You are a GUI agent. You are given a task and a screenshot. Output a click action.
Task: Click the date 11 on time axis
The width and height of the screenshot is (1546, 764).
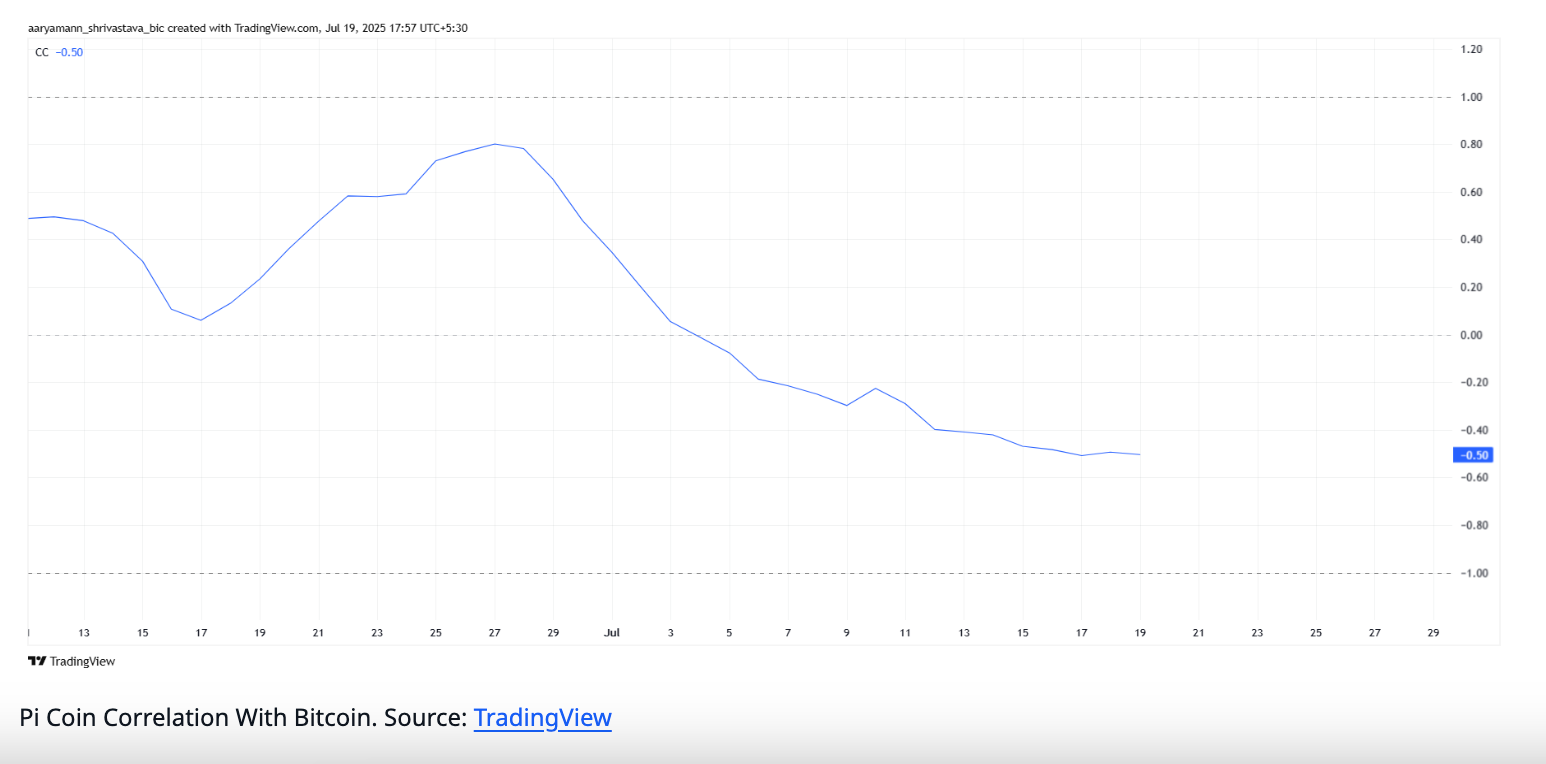(x=905, y=633)
